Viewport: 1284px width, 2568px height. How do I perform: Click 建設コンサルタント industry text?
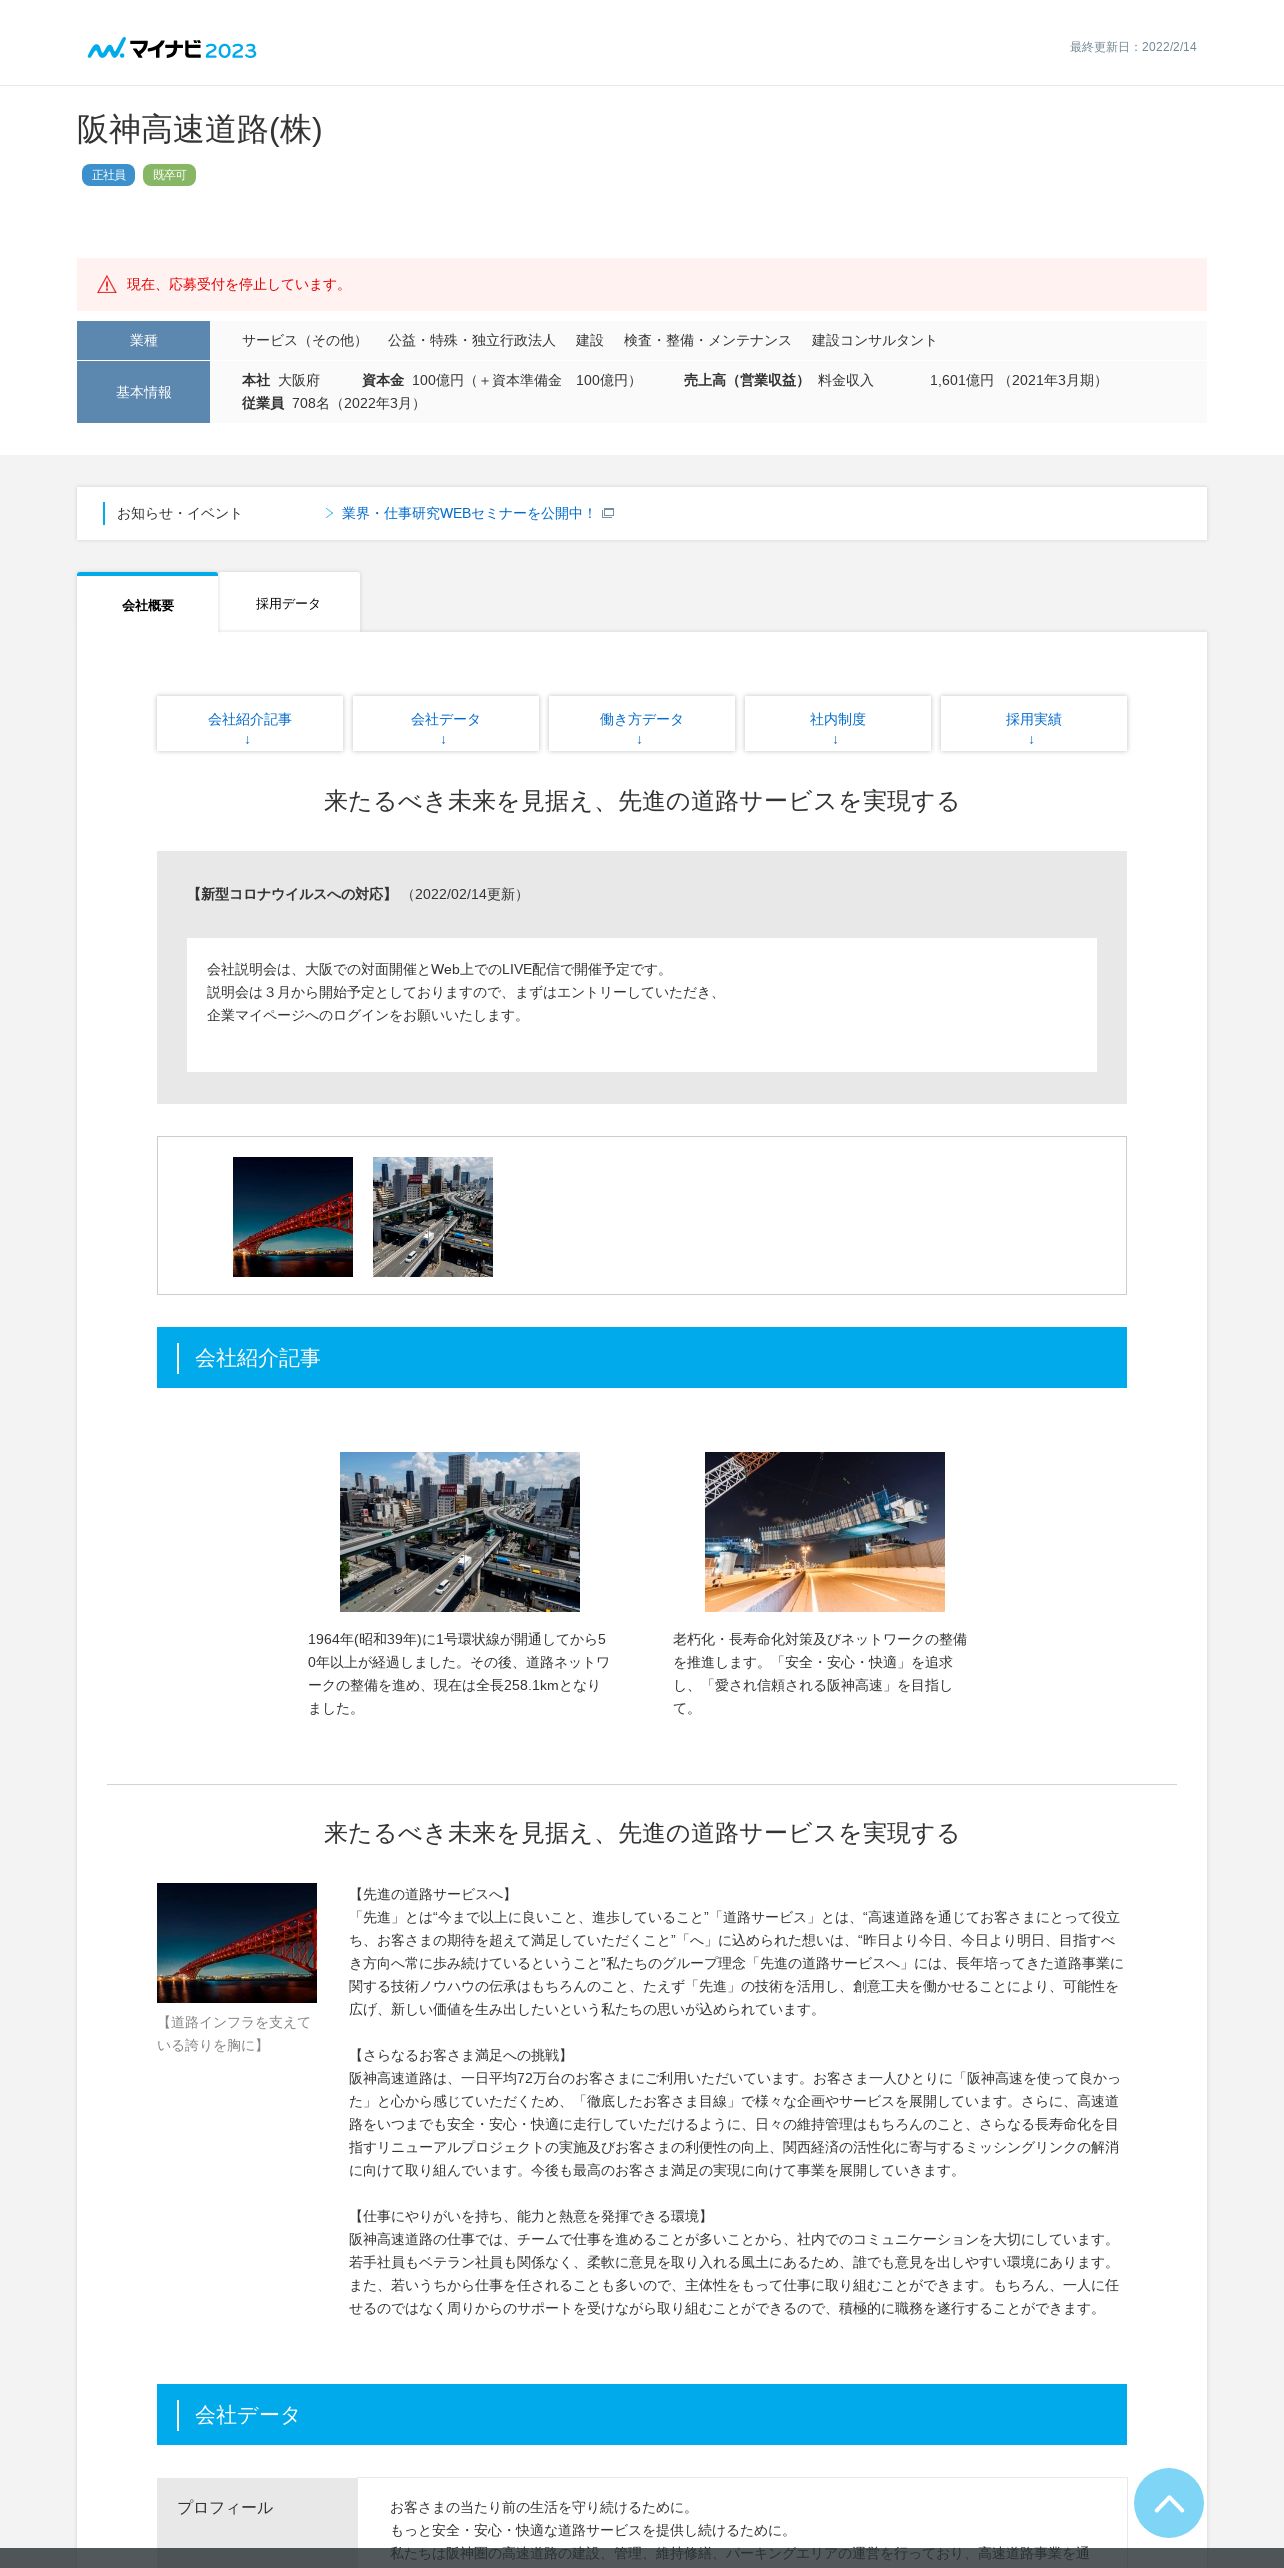coord(875,340)
